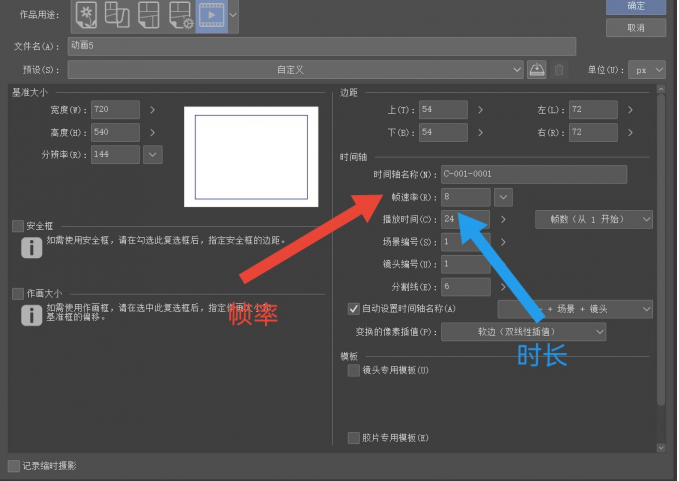The height and width of the screenshot is (481, 679).
Task: Open slider arrow next to 上(T)
Action: pos(480,110)
